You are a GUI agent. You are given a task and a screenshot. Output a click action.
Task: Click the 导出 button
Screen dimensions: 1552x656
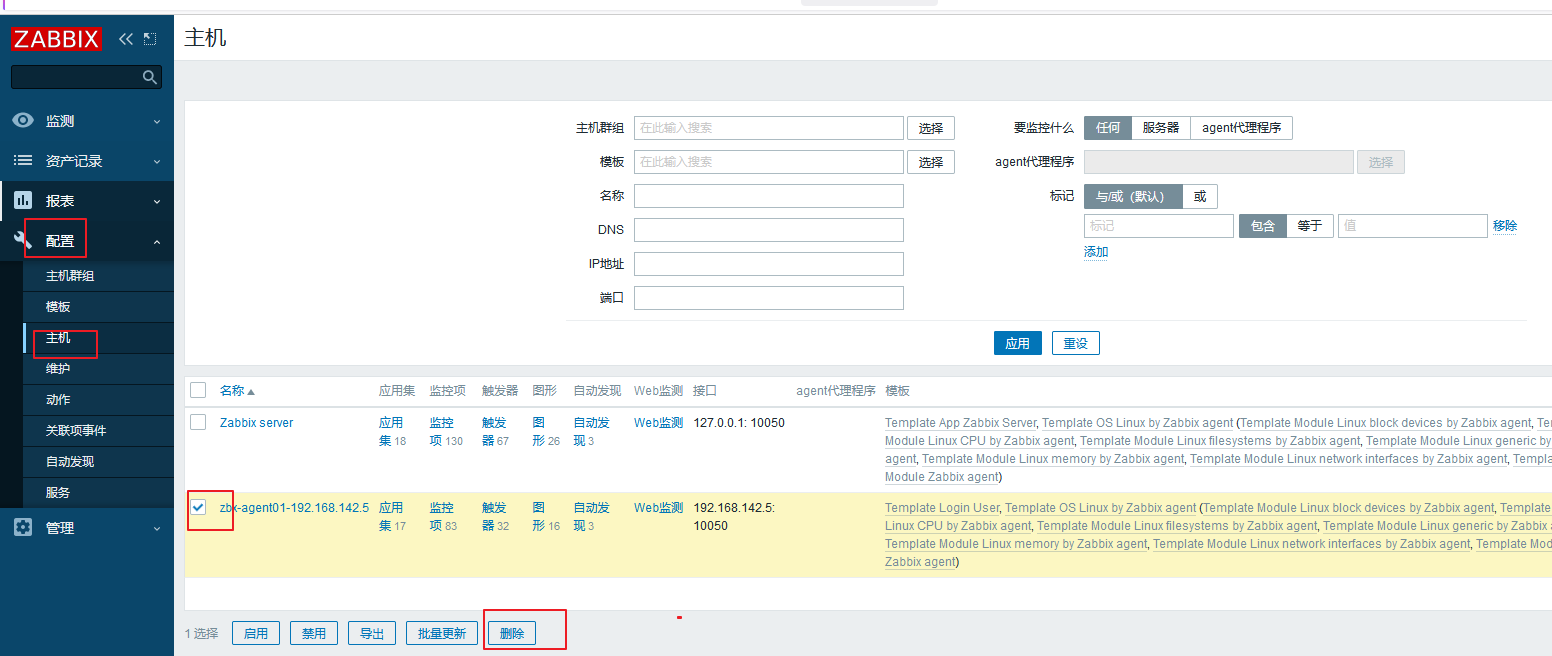coord(372,633)
